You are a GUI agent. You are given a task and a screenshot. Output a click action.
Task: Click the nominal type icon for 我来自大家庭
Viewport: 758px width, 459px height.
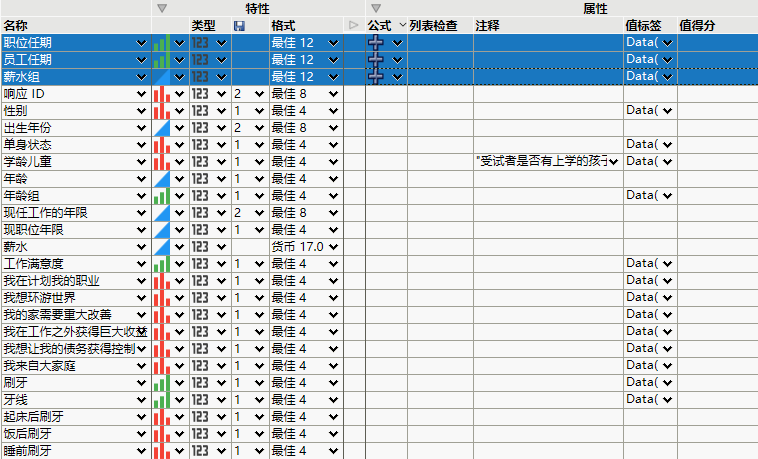(x=162, y=366)
